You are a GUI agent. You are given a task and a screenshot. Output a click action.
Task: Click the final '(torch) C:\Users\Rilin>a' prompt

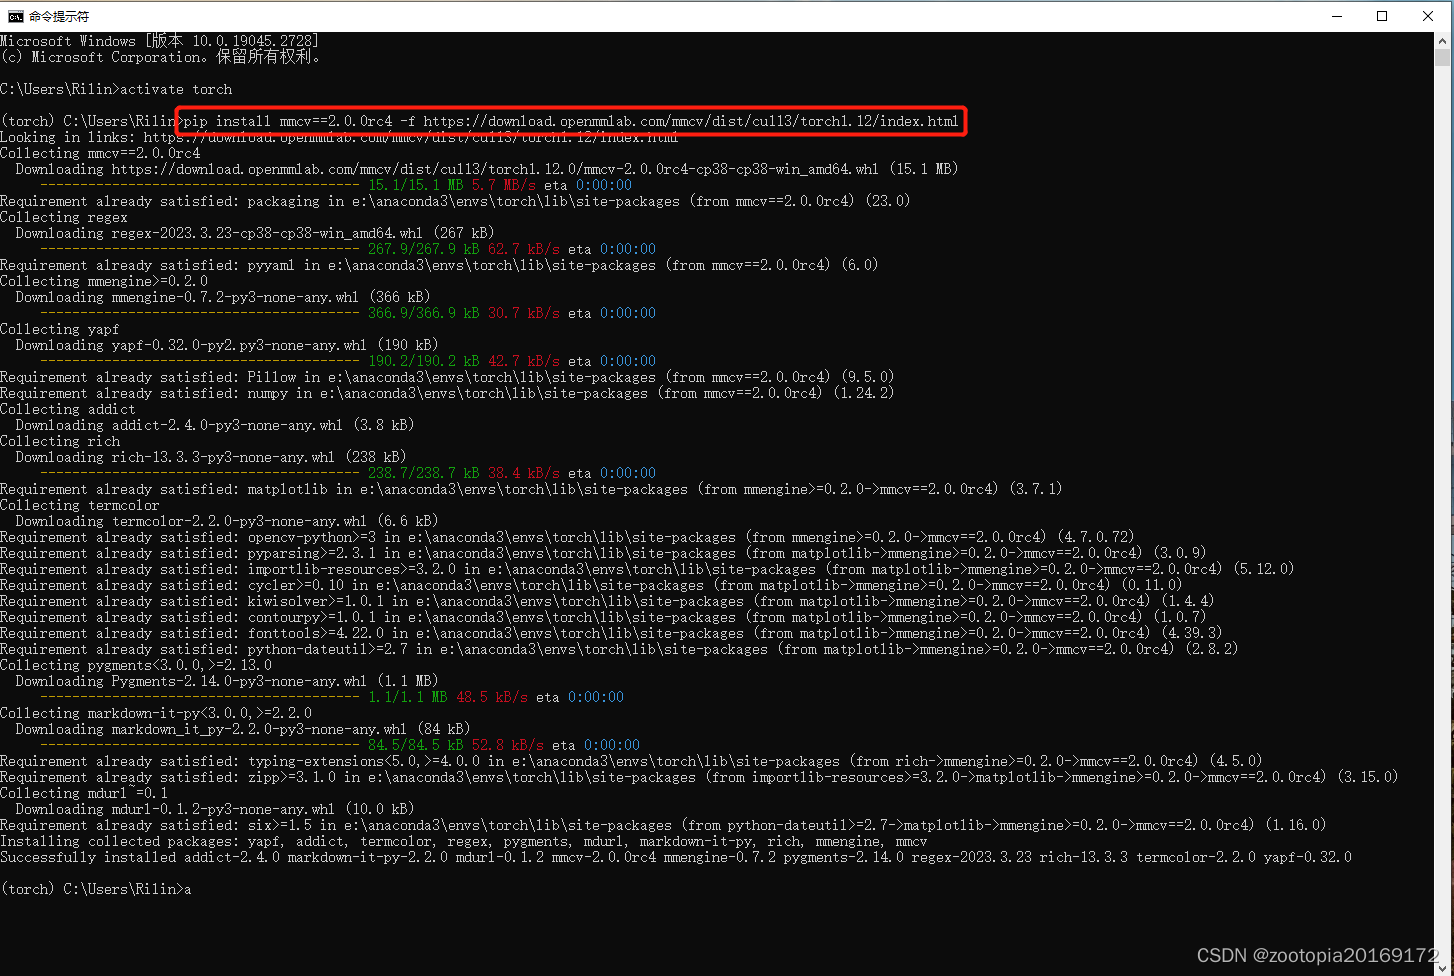96,889
